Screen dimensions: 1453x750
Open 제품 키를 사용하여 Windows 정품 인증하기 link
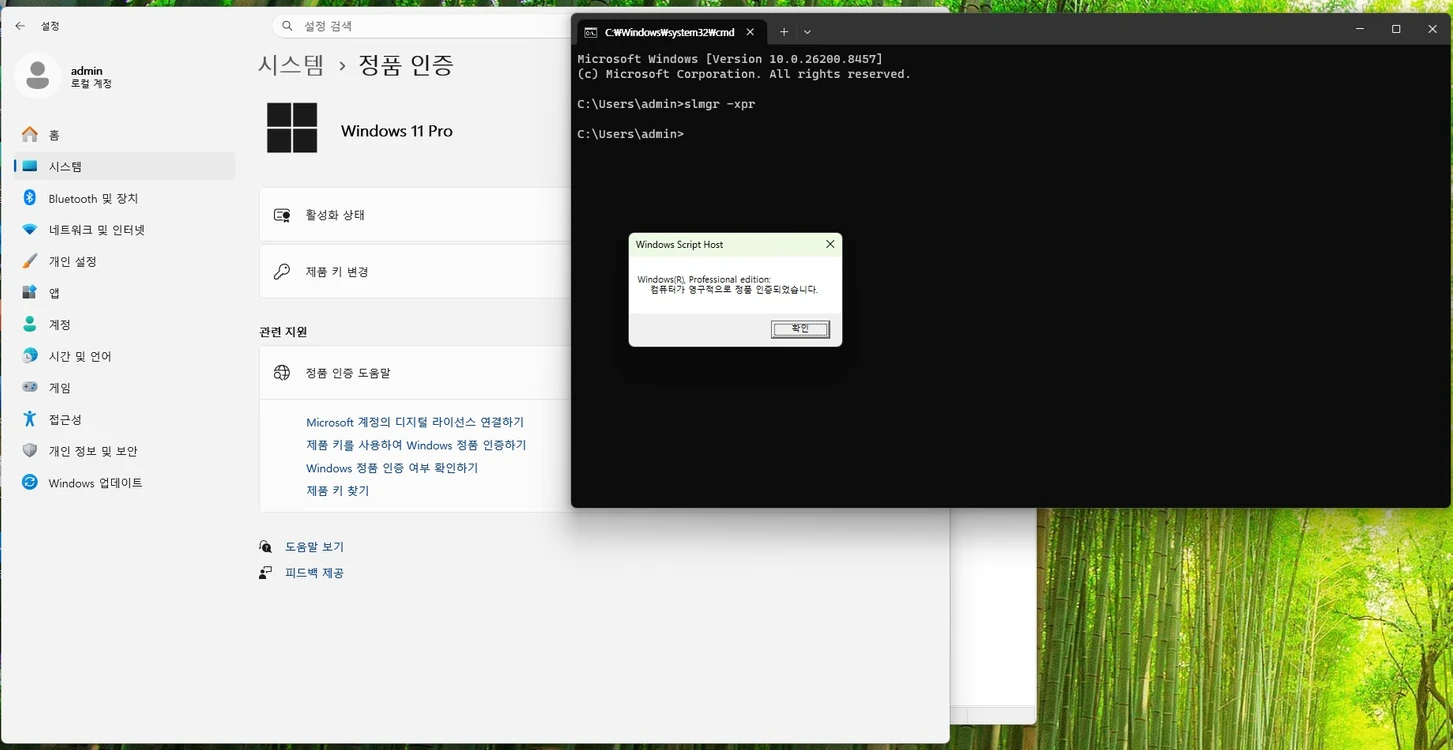416,445
